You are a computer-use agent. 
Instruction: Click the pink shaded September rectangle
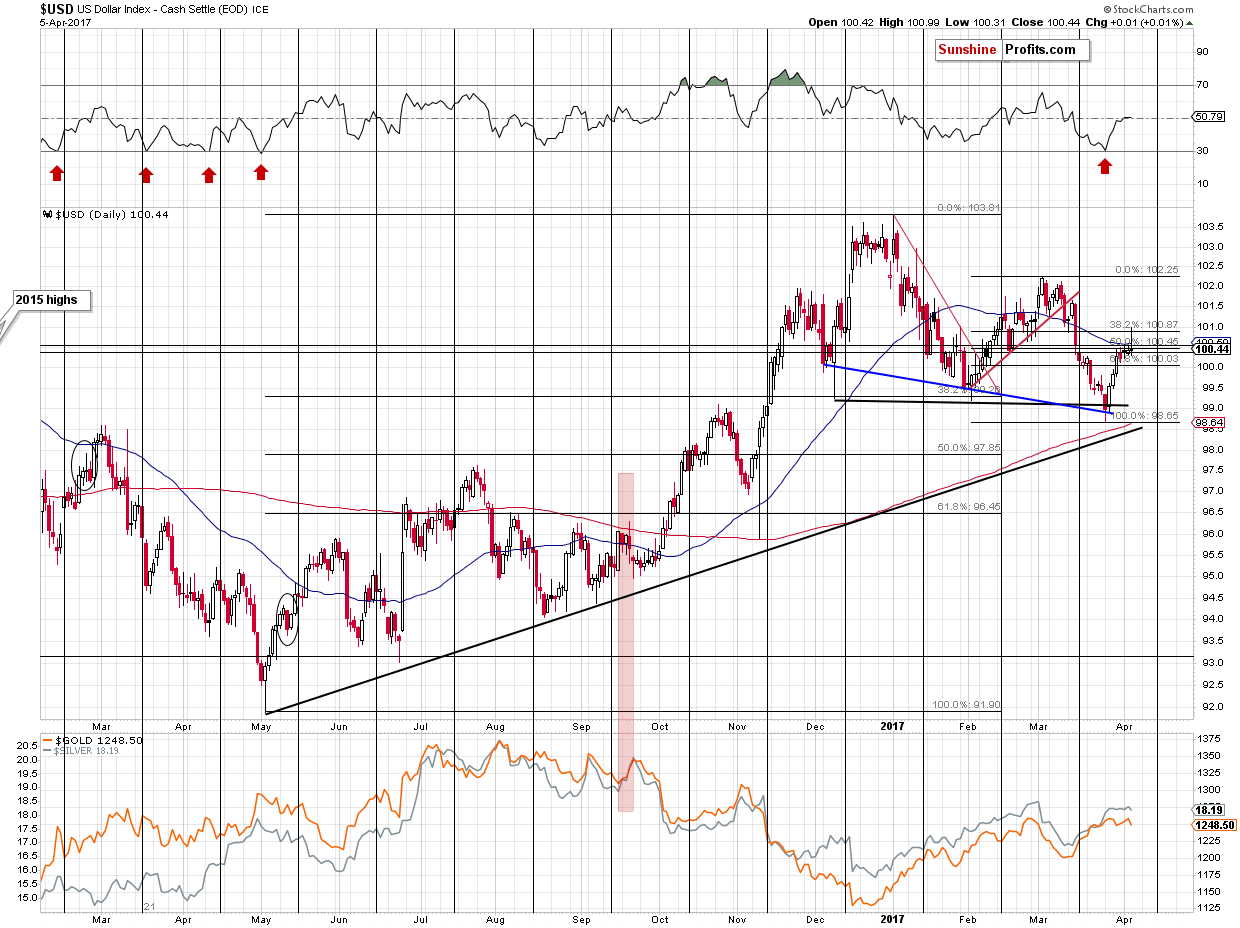click(626, 642)
